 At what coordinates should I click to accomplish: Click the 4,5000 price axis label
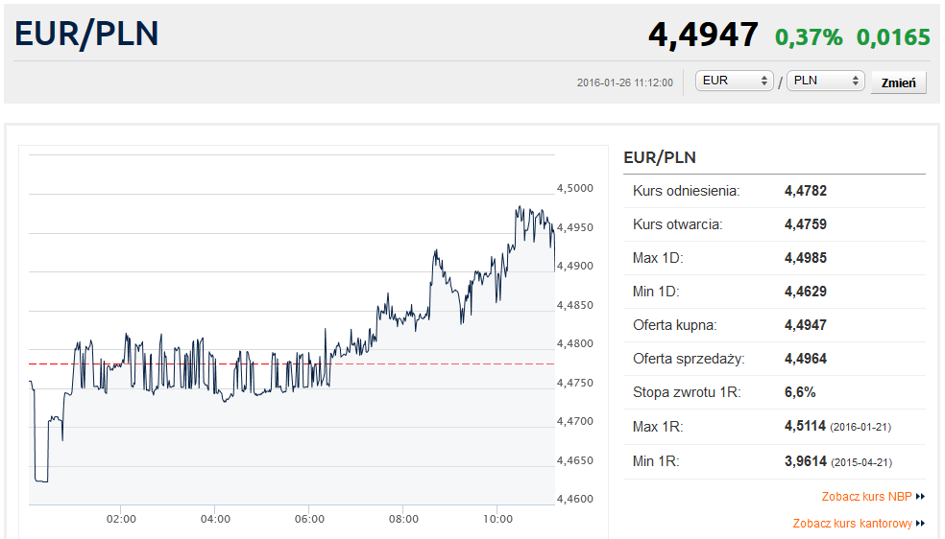pyautogui.click(x=575, y=188)
